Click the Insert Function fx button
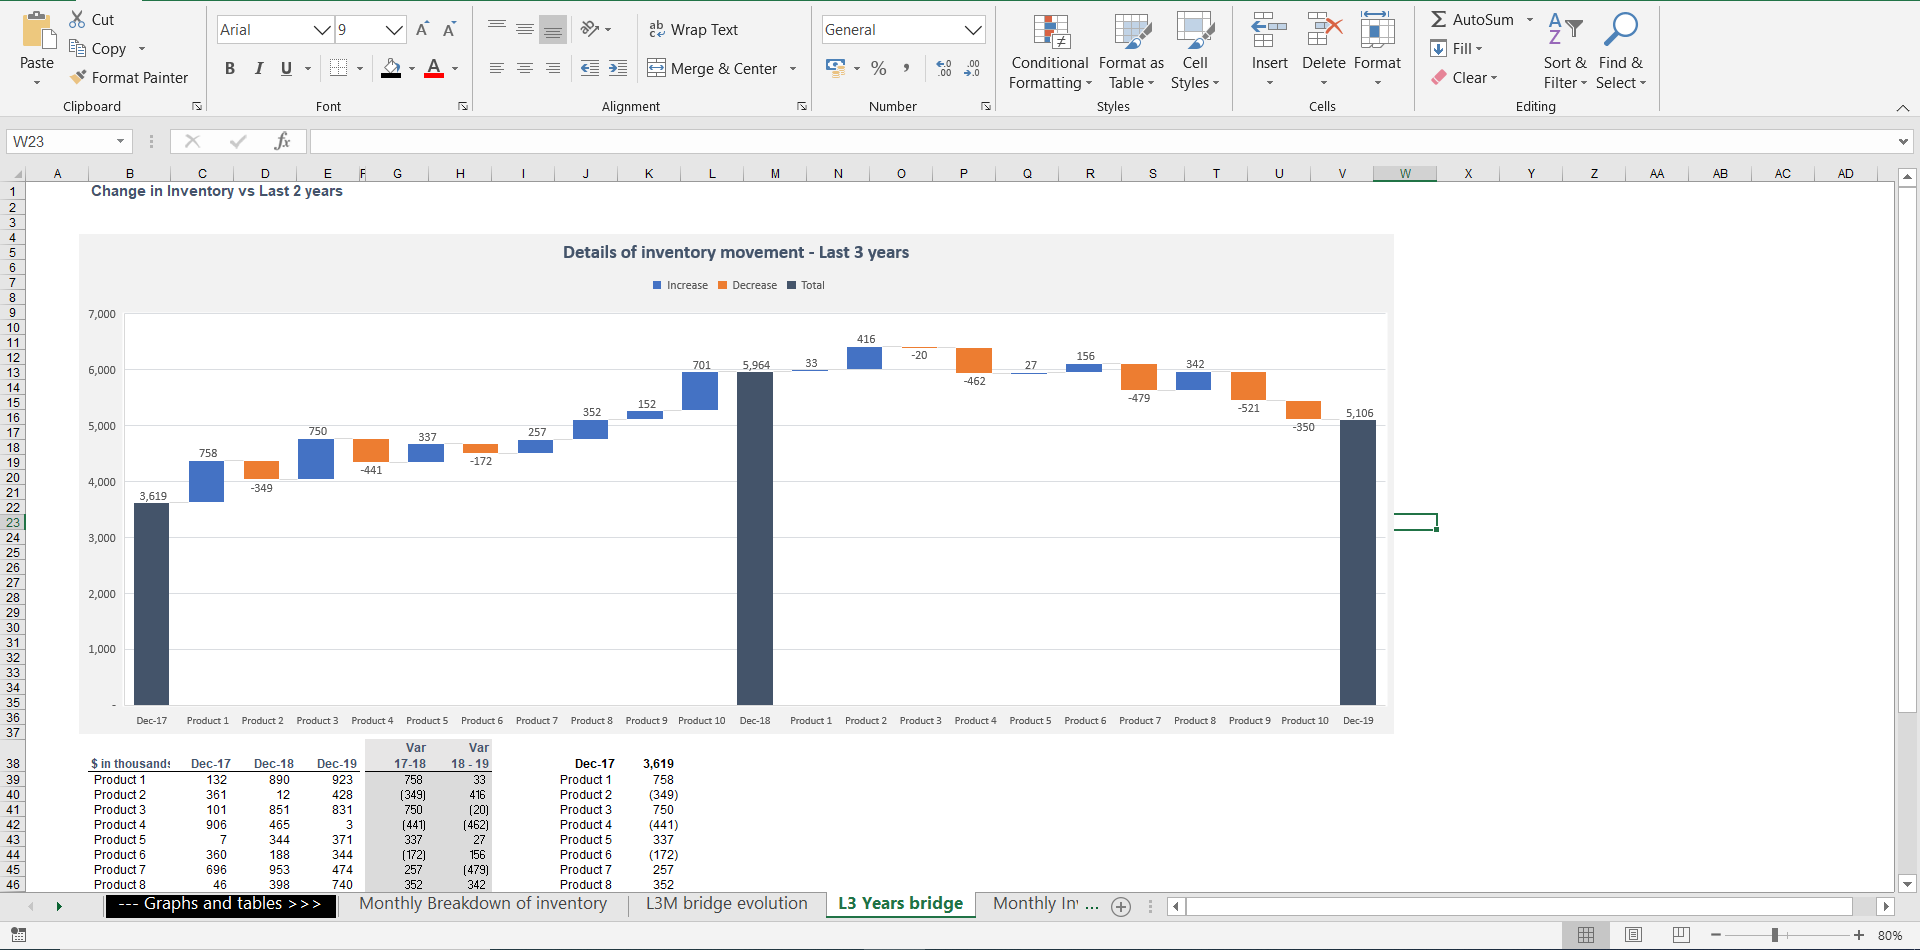Screen dimensions: 1920x950 pyautogui.click(x=282, y=141)
